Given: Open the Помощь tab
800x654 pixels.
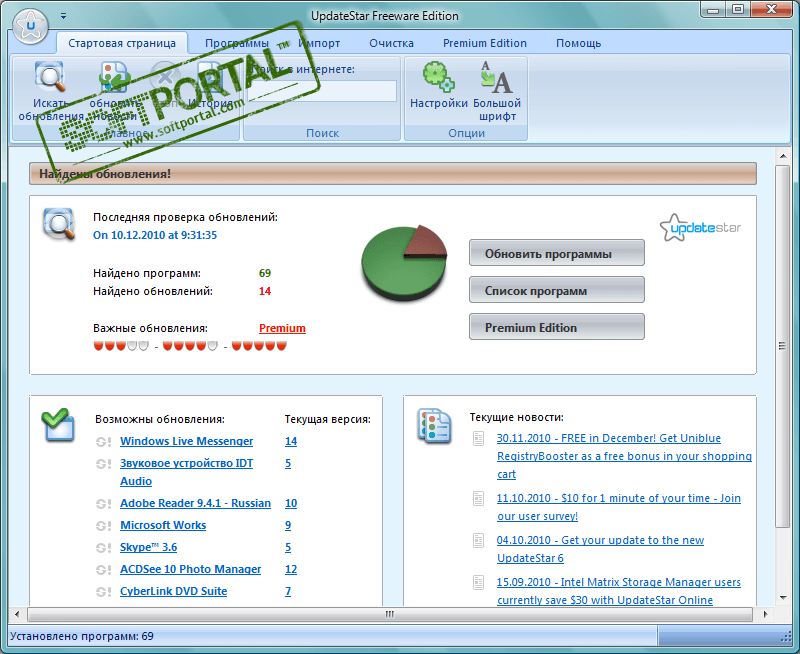Looking at the screenshot, I should tap(579, 43).
